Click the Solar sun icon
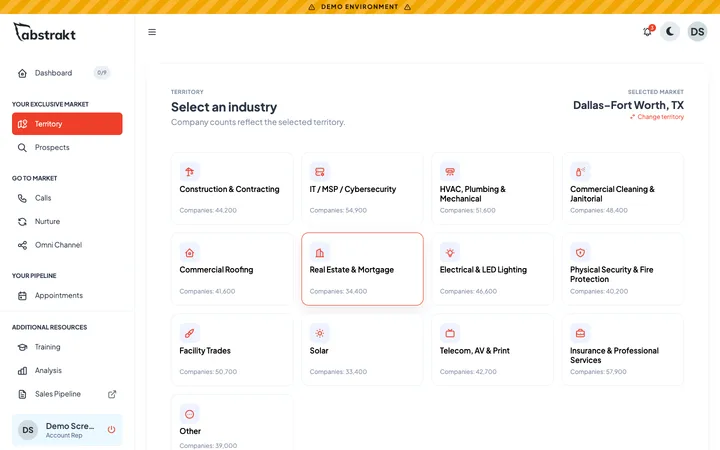The height and width of the screenshot is (450, 720). point(320,333)
